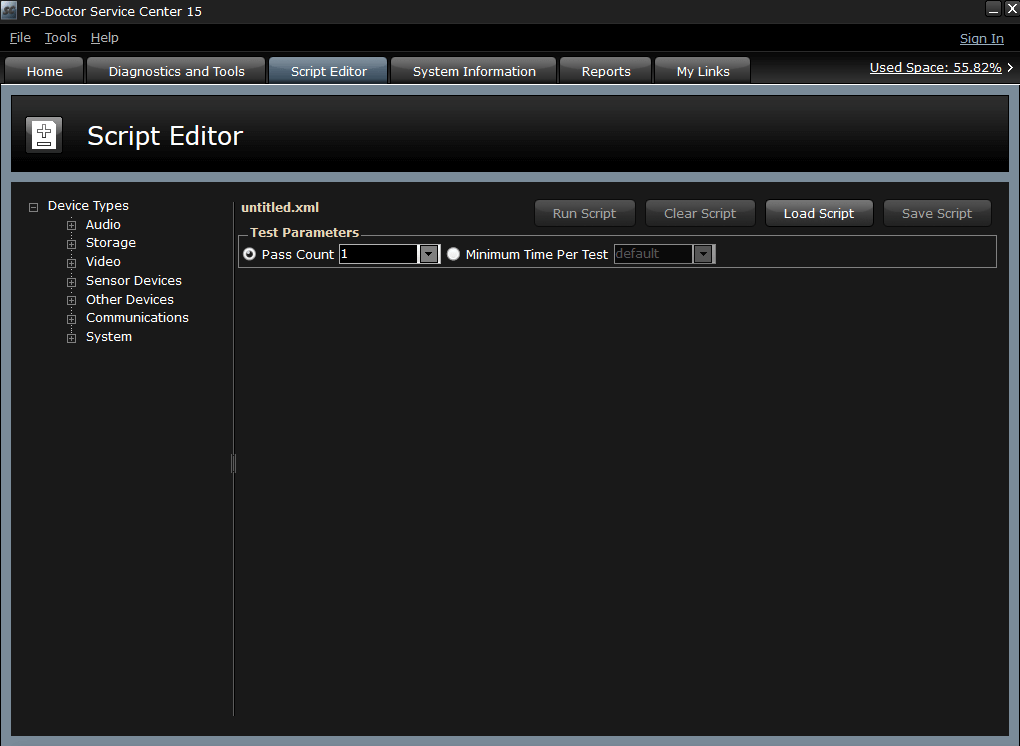The width and height of the screenshot is (1020, 746).
Task: Open the My Links tab
Action: [x=703, y=71]
